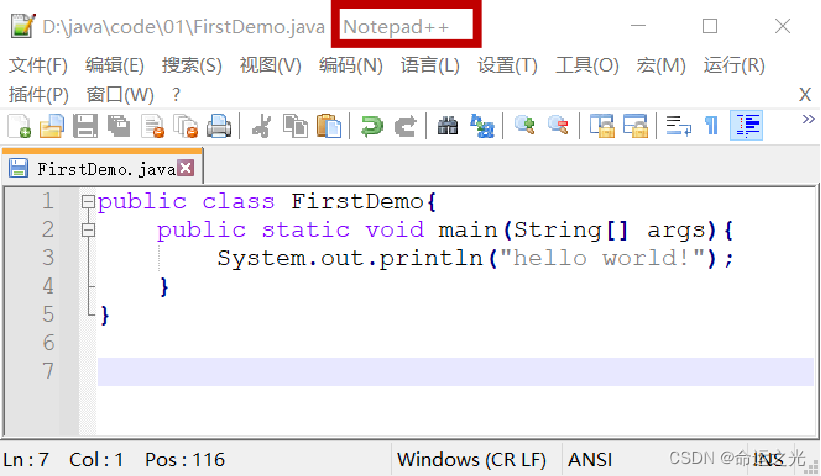Image resolution: width=821 pixels, height=476 pixels.
Task: Toggle synchronized vertical scrolling icon
Action: 602,126
